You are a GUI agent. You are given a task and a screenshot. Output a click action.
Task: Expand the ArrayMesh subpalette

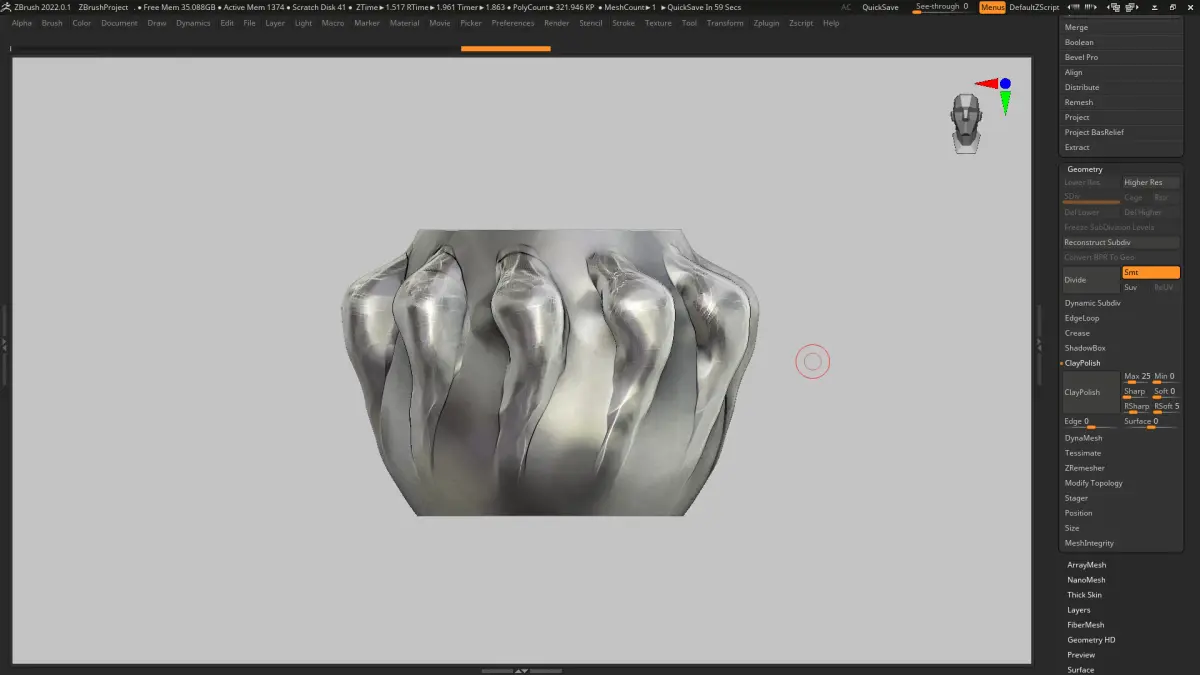pos(1087,565)
